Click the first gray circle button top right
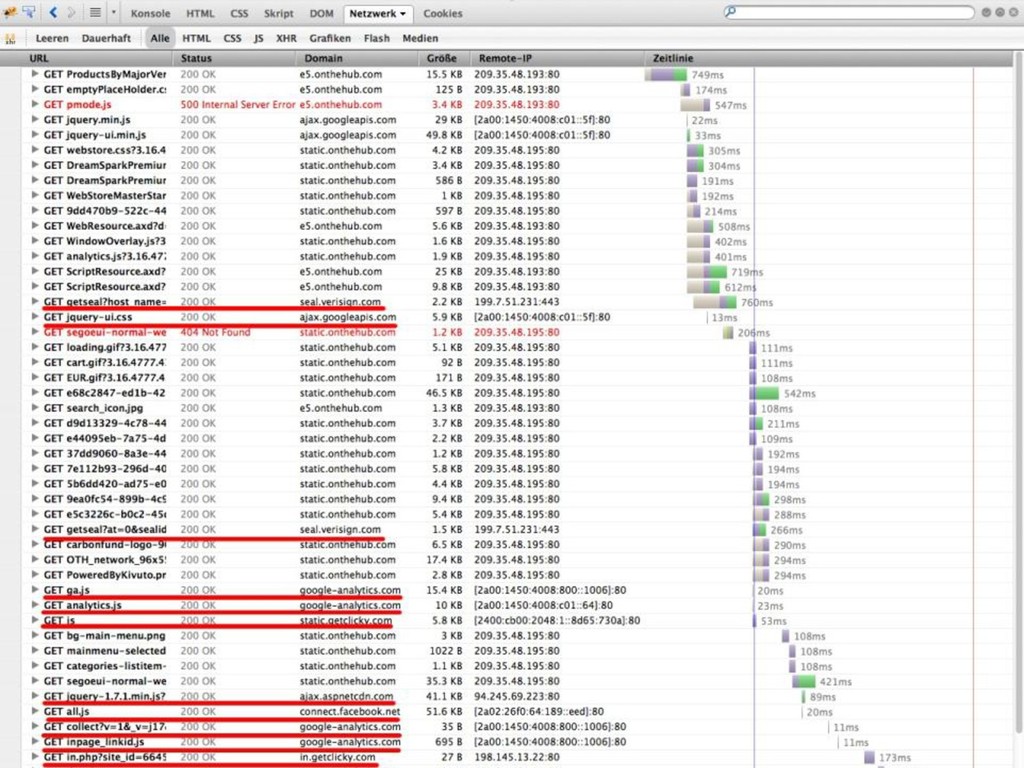This screenshot has height=768, width=1024. tap(986, 12)
